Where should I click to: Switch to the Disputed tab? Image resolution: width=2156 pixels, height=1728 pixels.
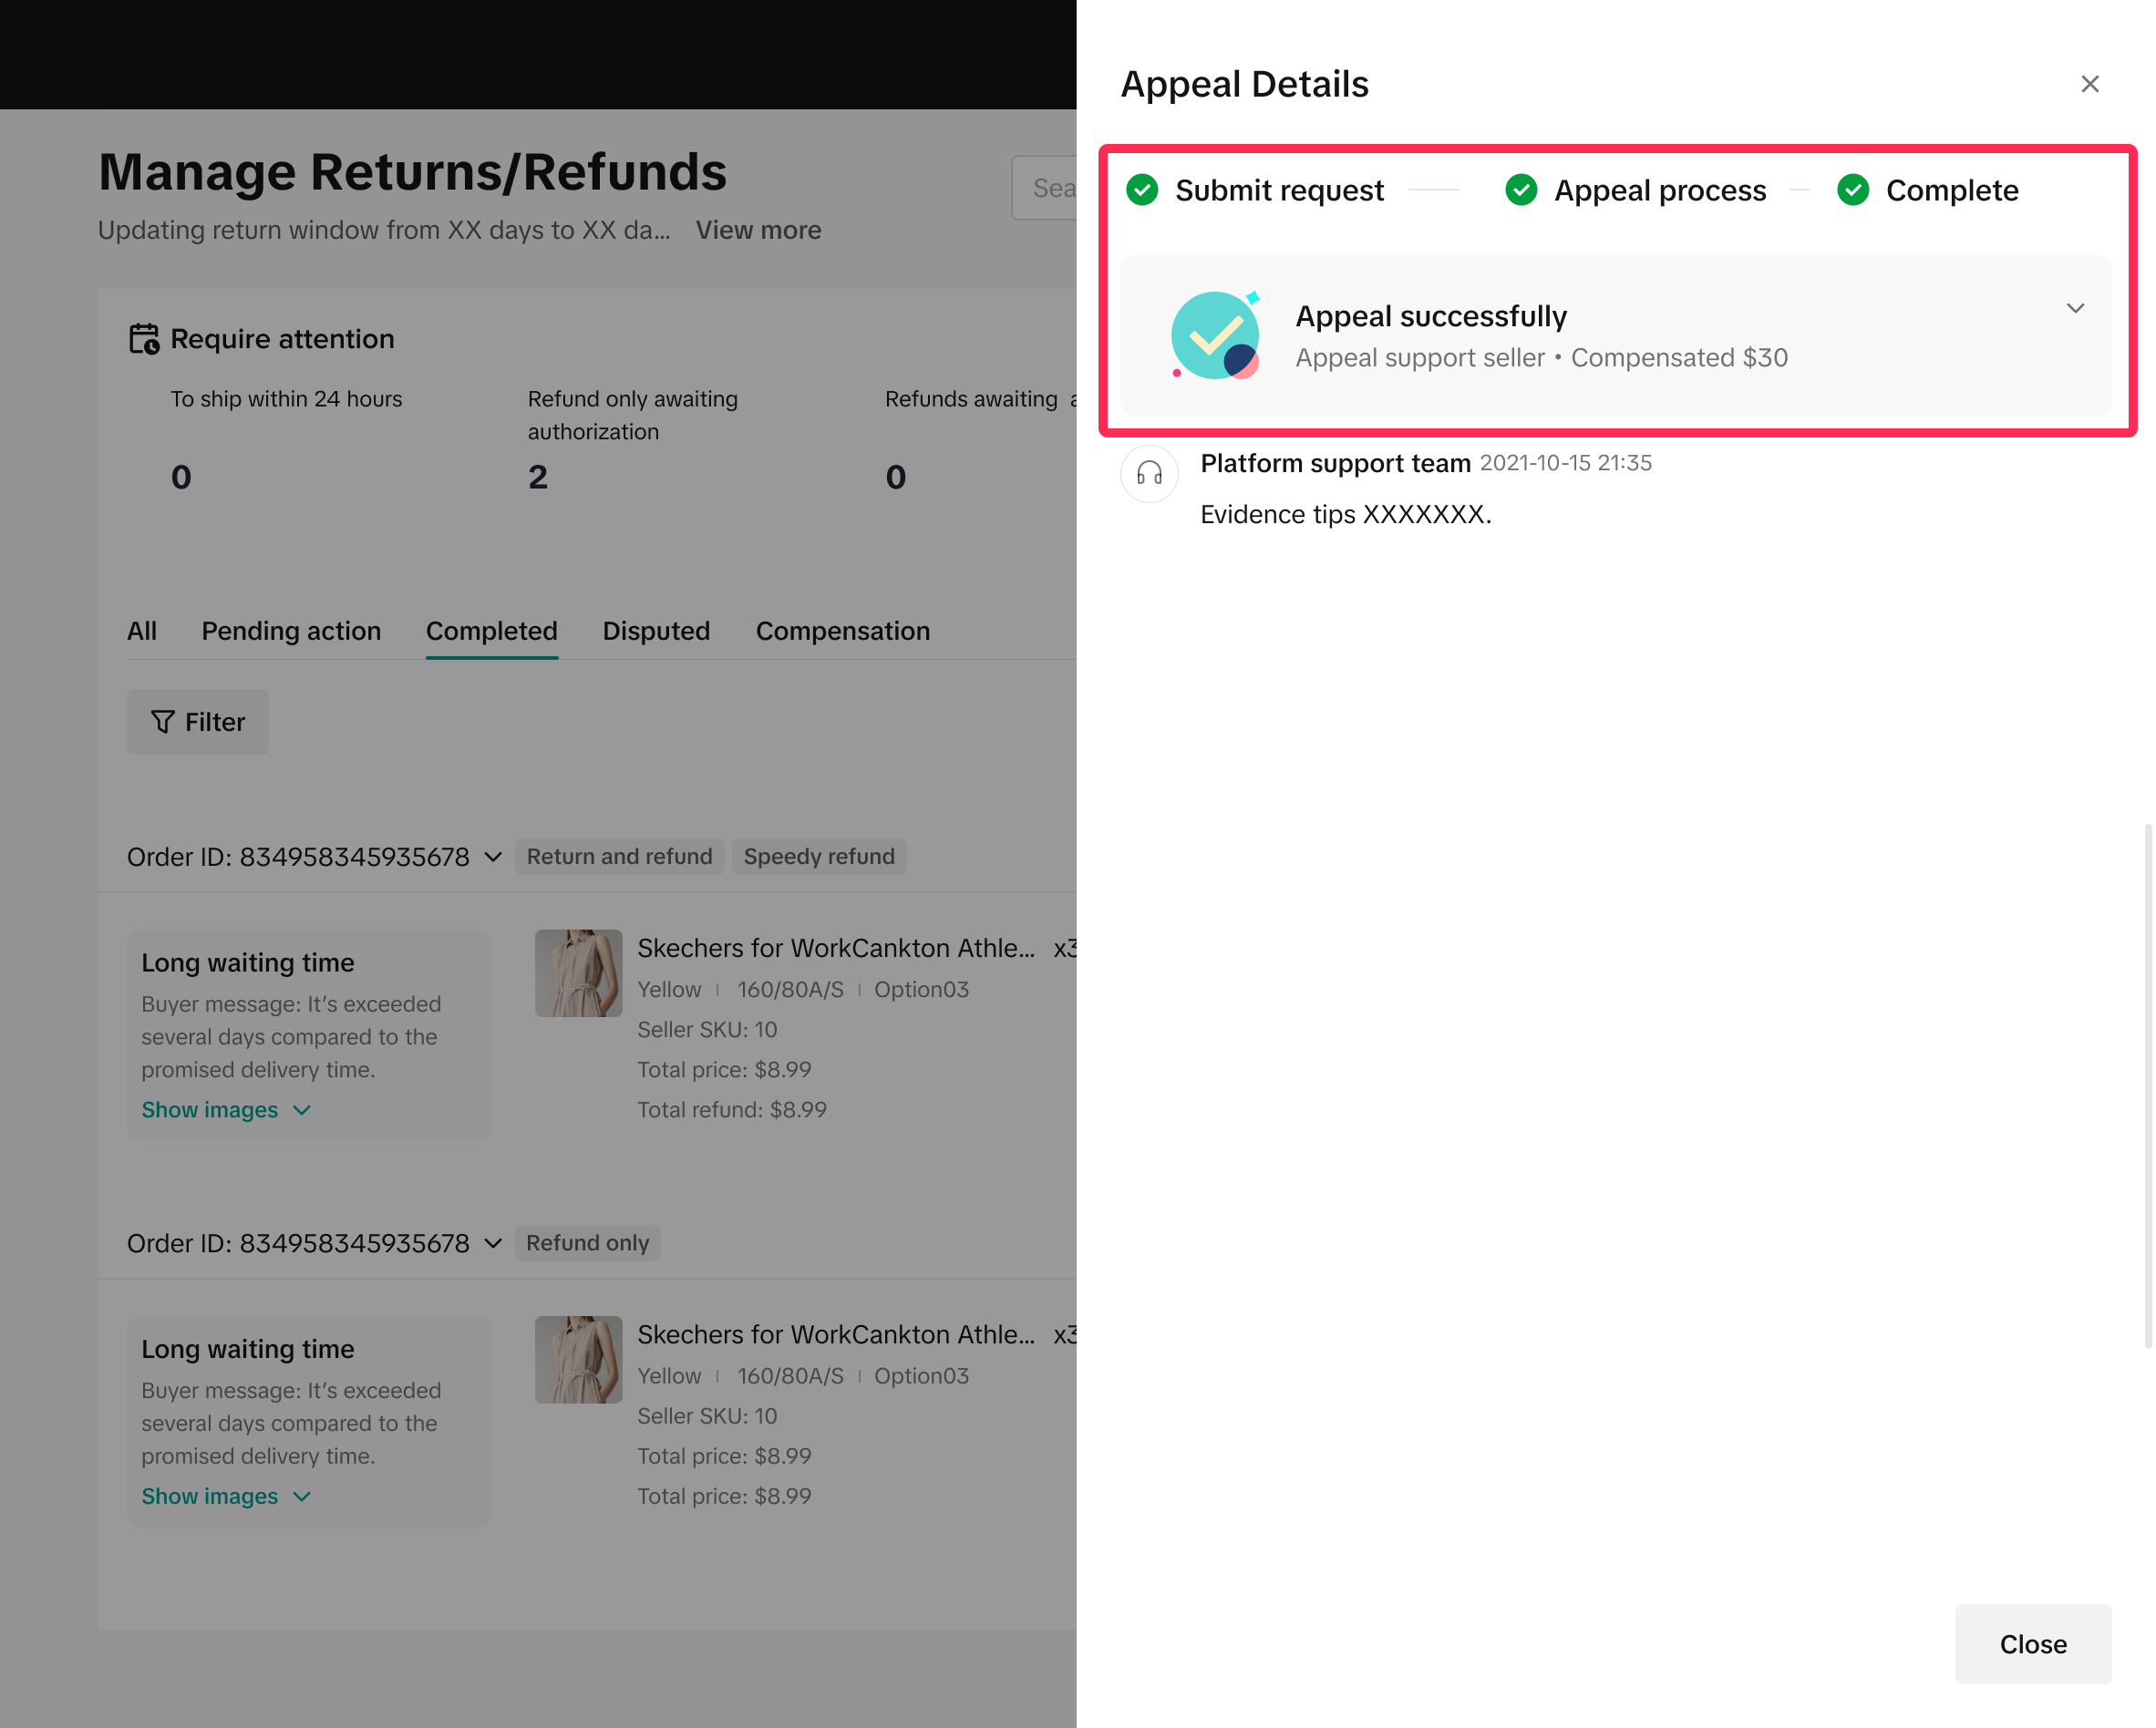656,631
